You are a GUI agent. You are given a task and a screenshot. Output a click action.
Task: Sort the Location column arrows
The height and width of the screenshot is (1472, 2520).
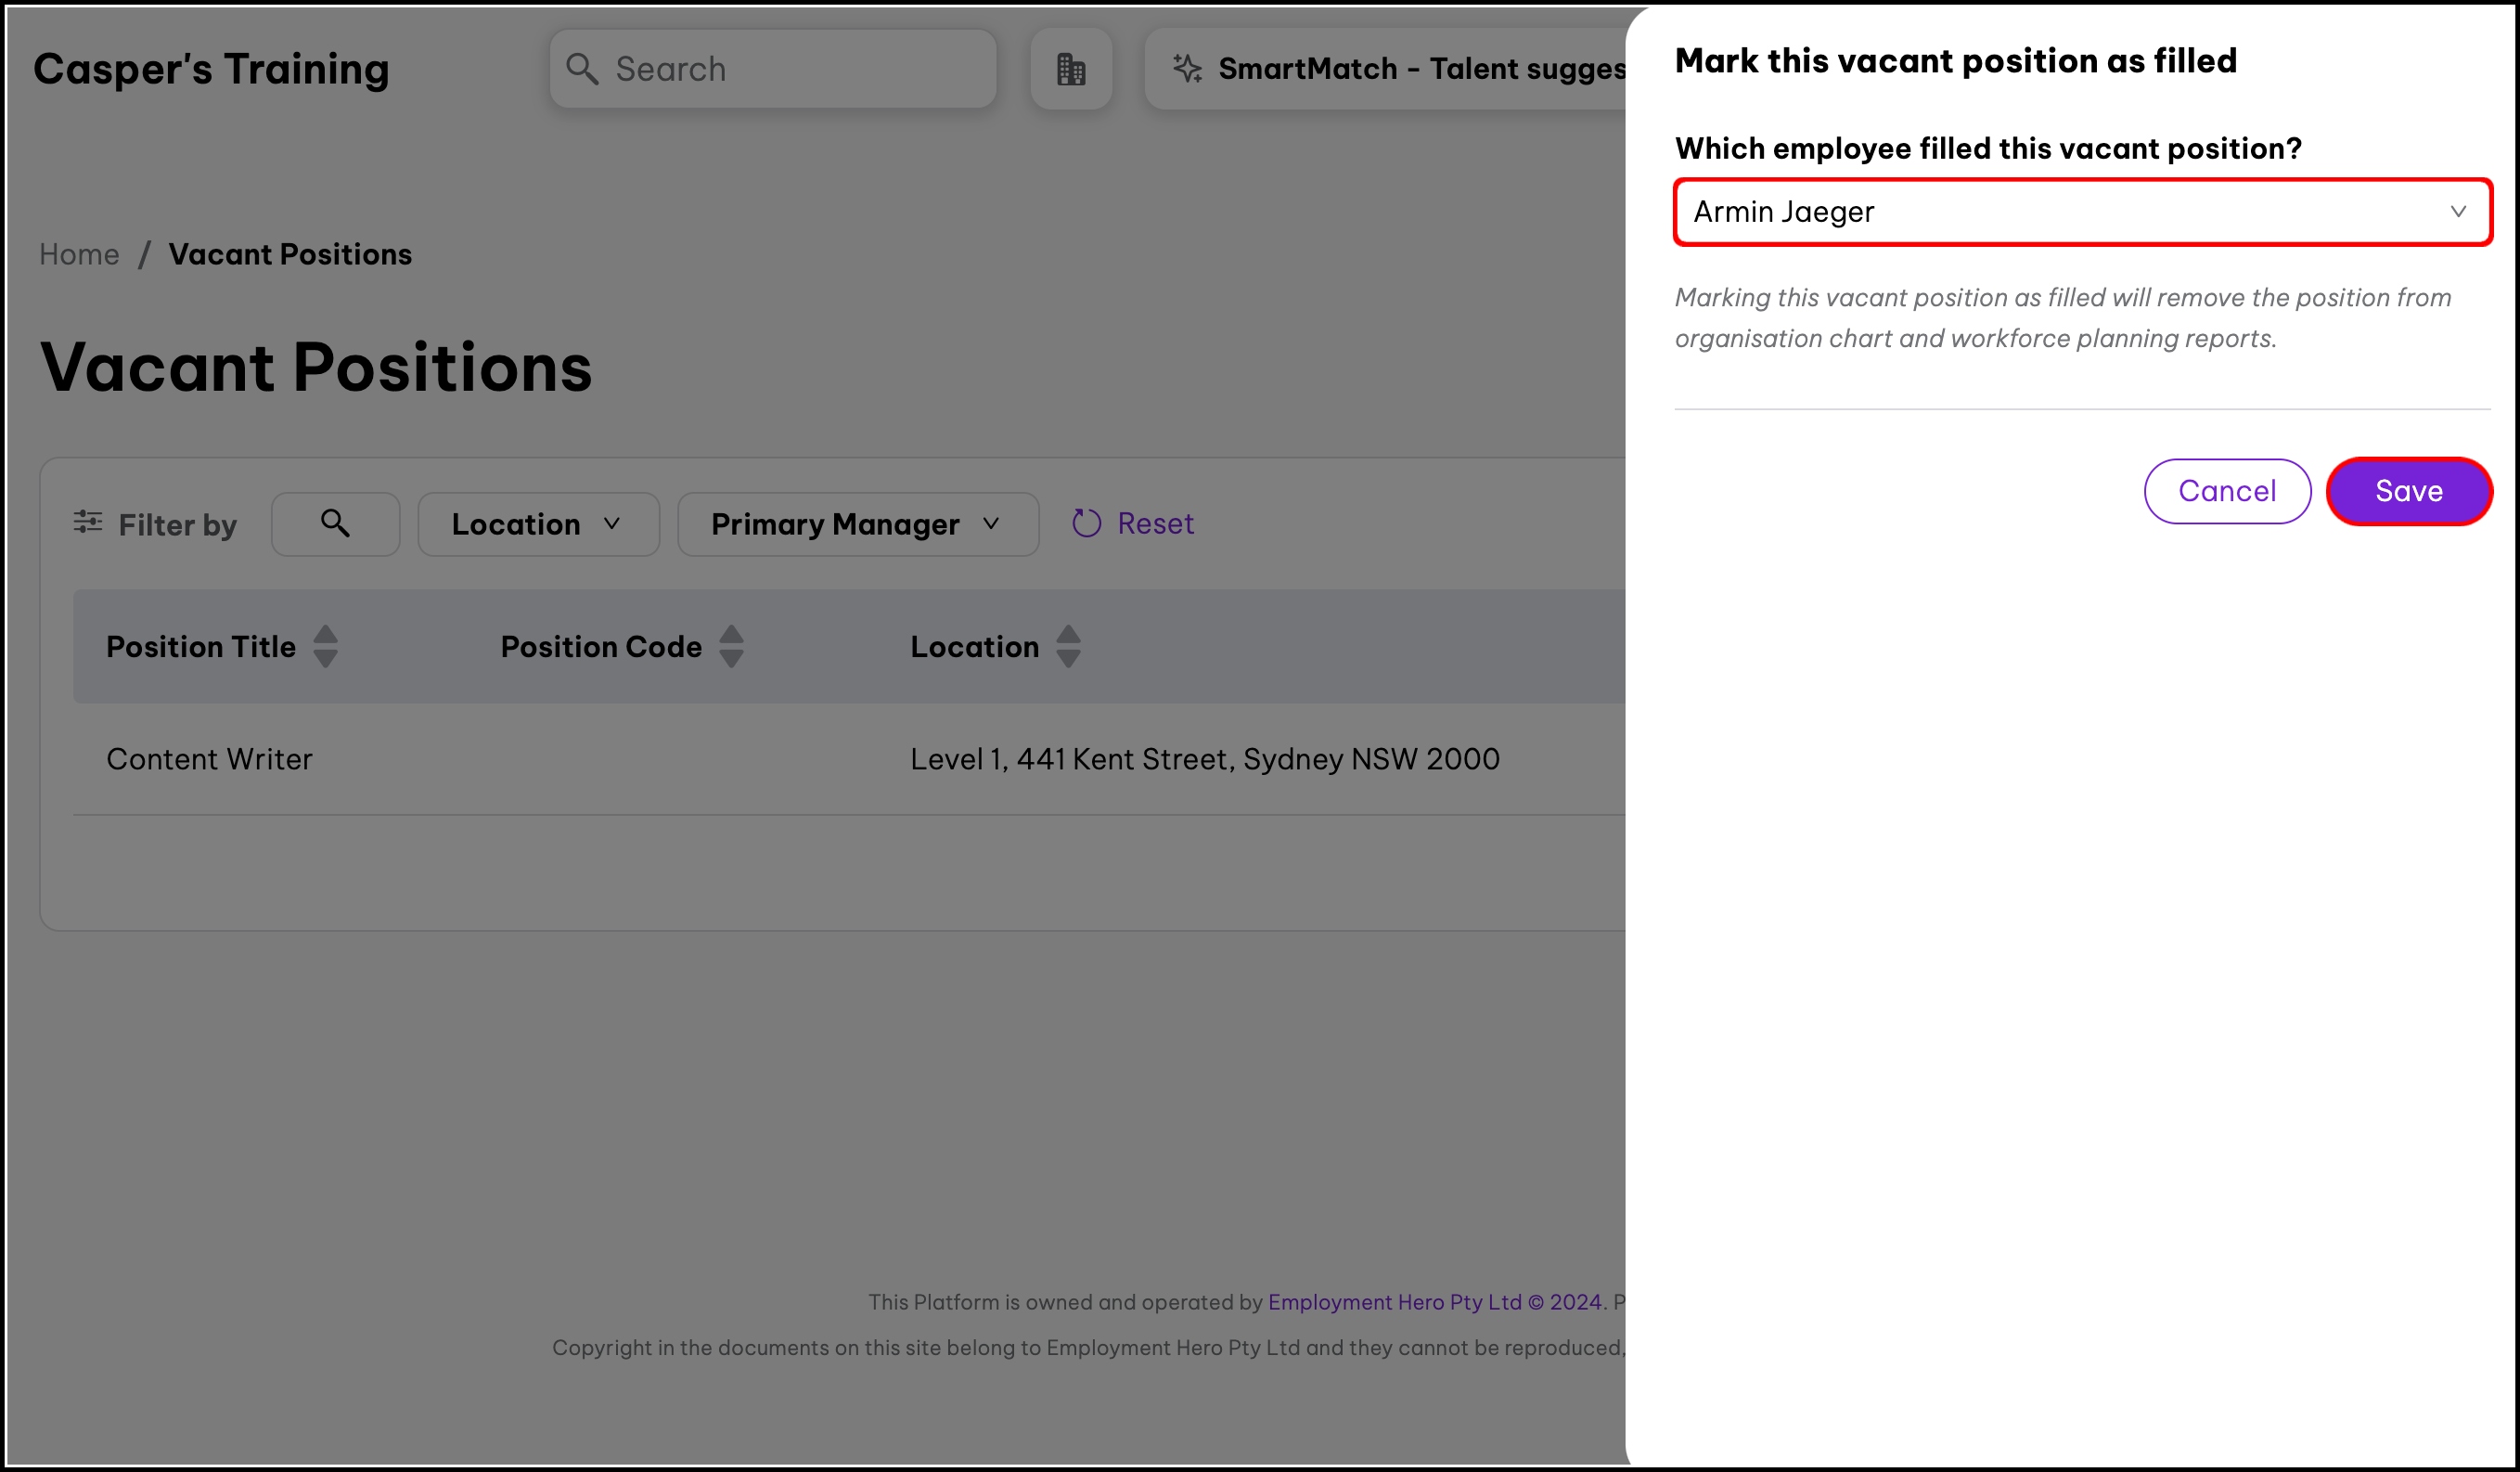(x=1068, y=647)
